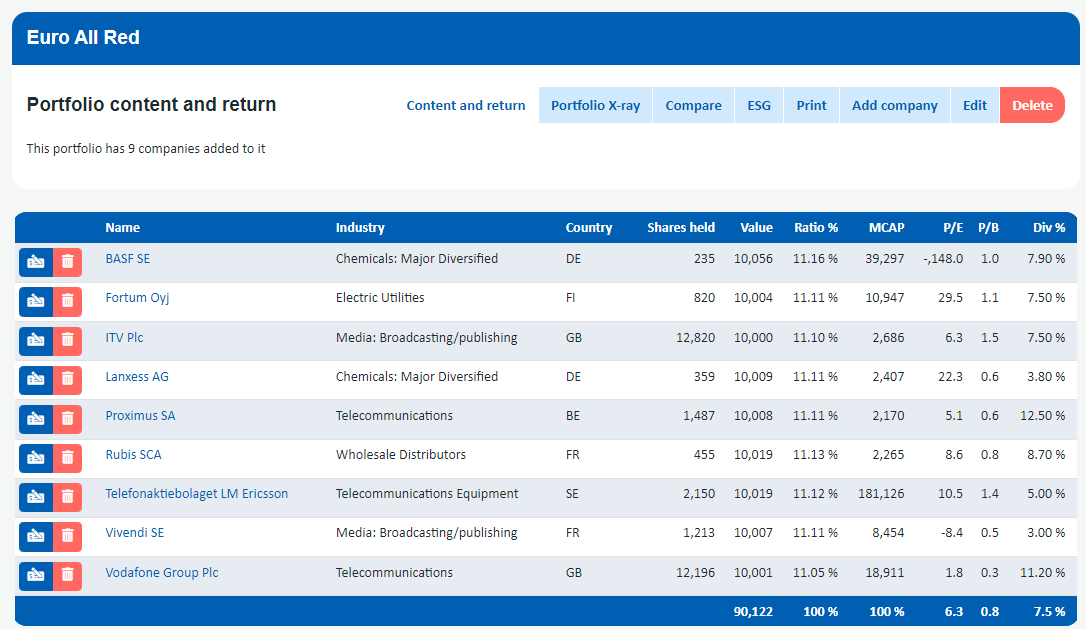Select the Telecommunications Equipment industry cell
The height and width of the screenshot is (629, 1086).
pos(427,494)
